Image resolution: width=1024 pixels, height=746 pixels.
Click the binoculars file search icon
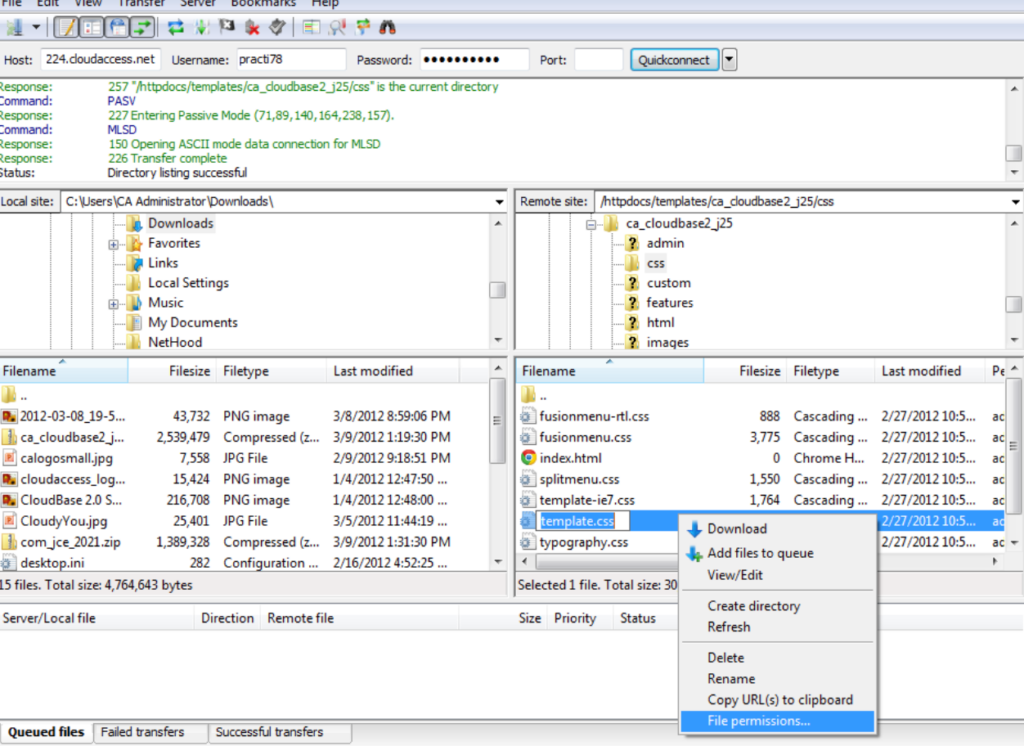[x=388, y=27]
